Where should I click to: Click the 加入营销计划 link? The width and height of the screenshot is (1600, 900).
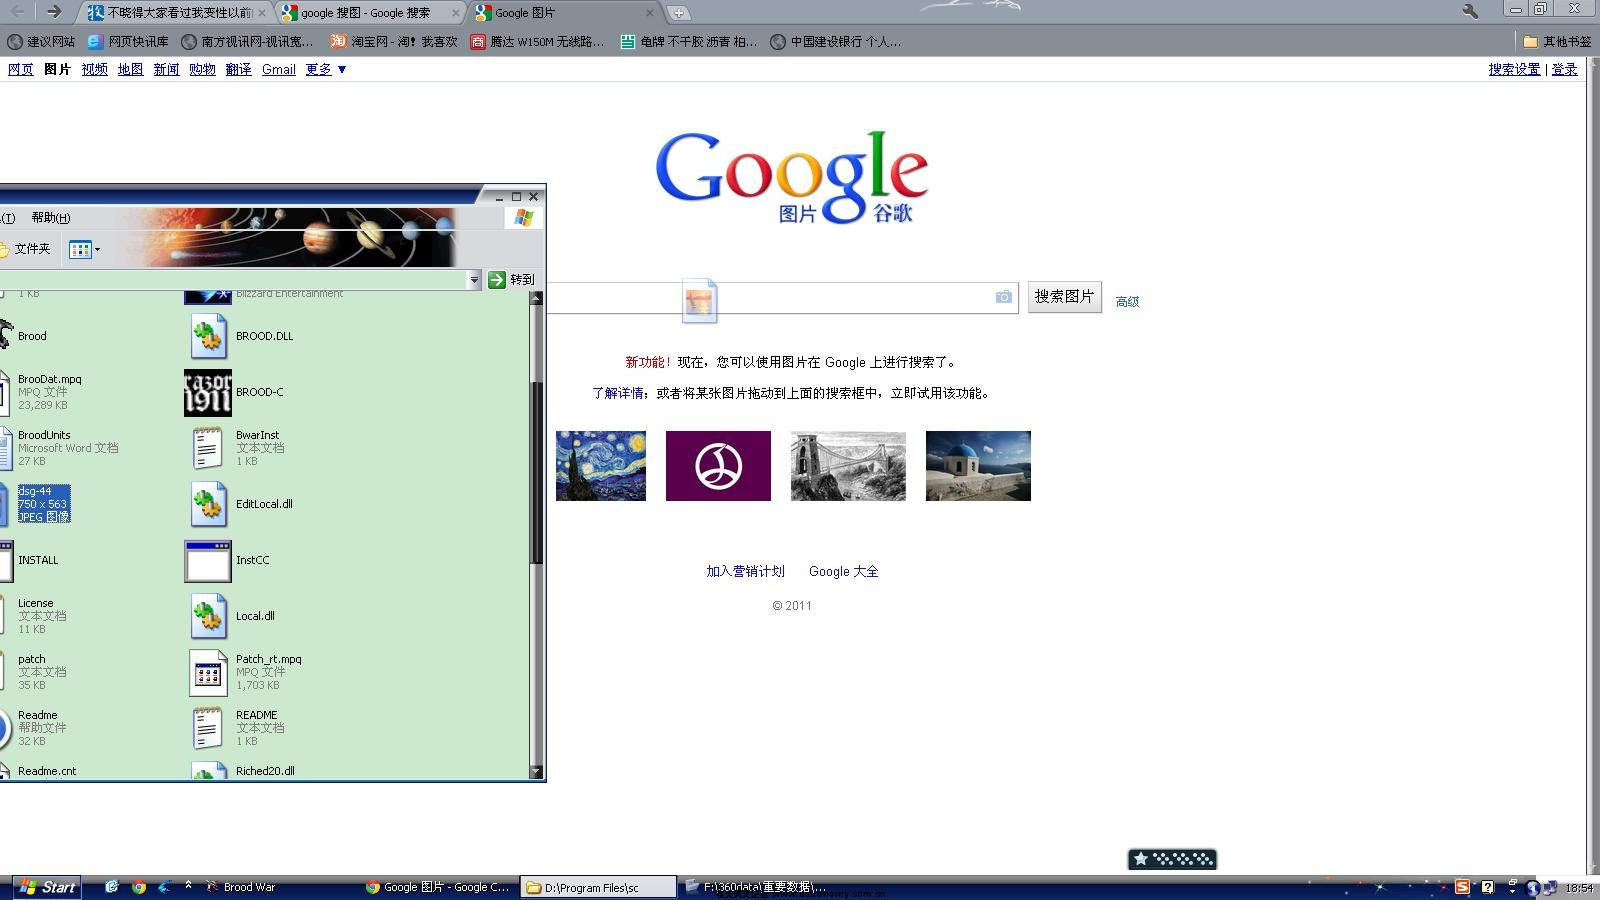[x=745, y=572]
